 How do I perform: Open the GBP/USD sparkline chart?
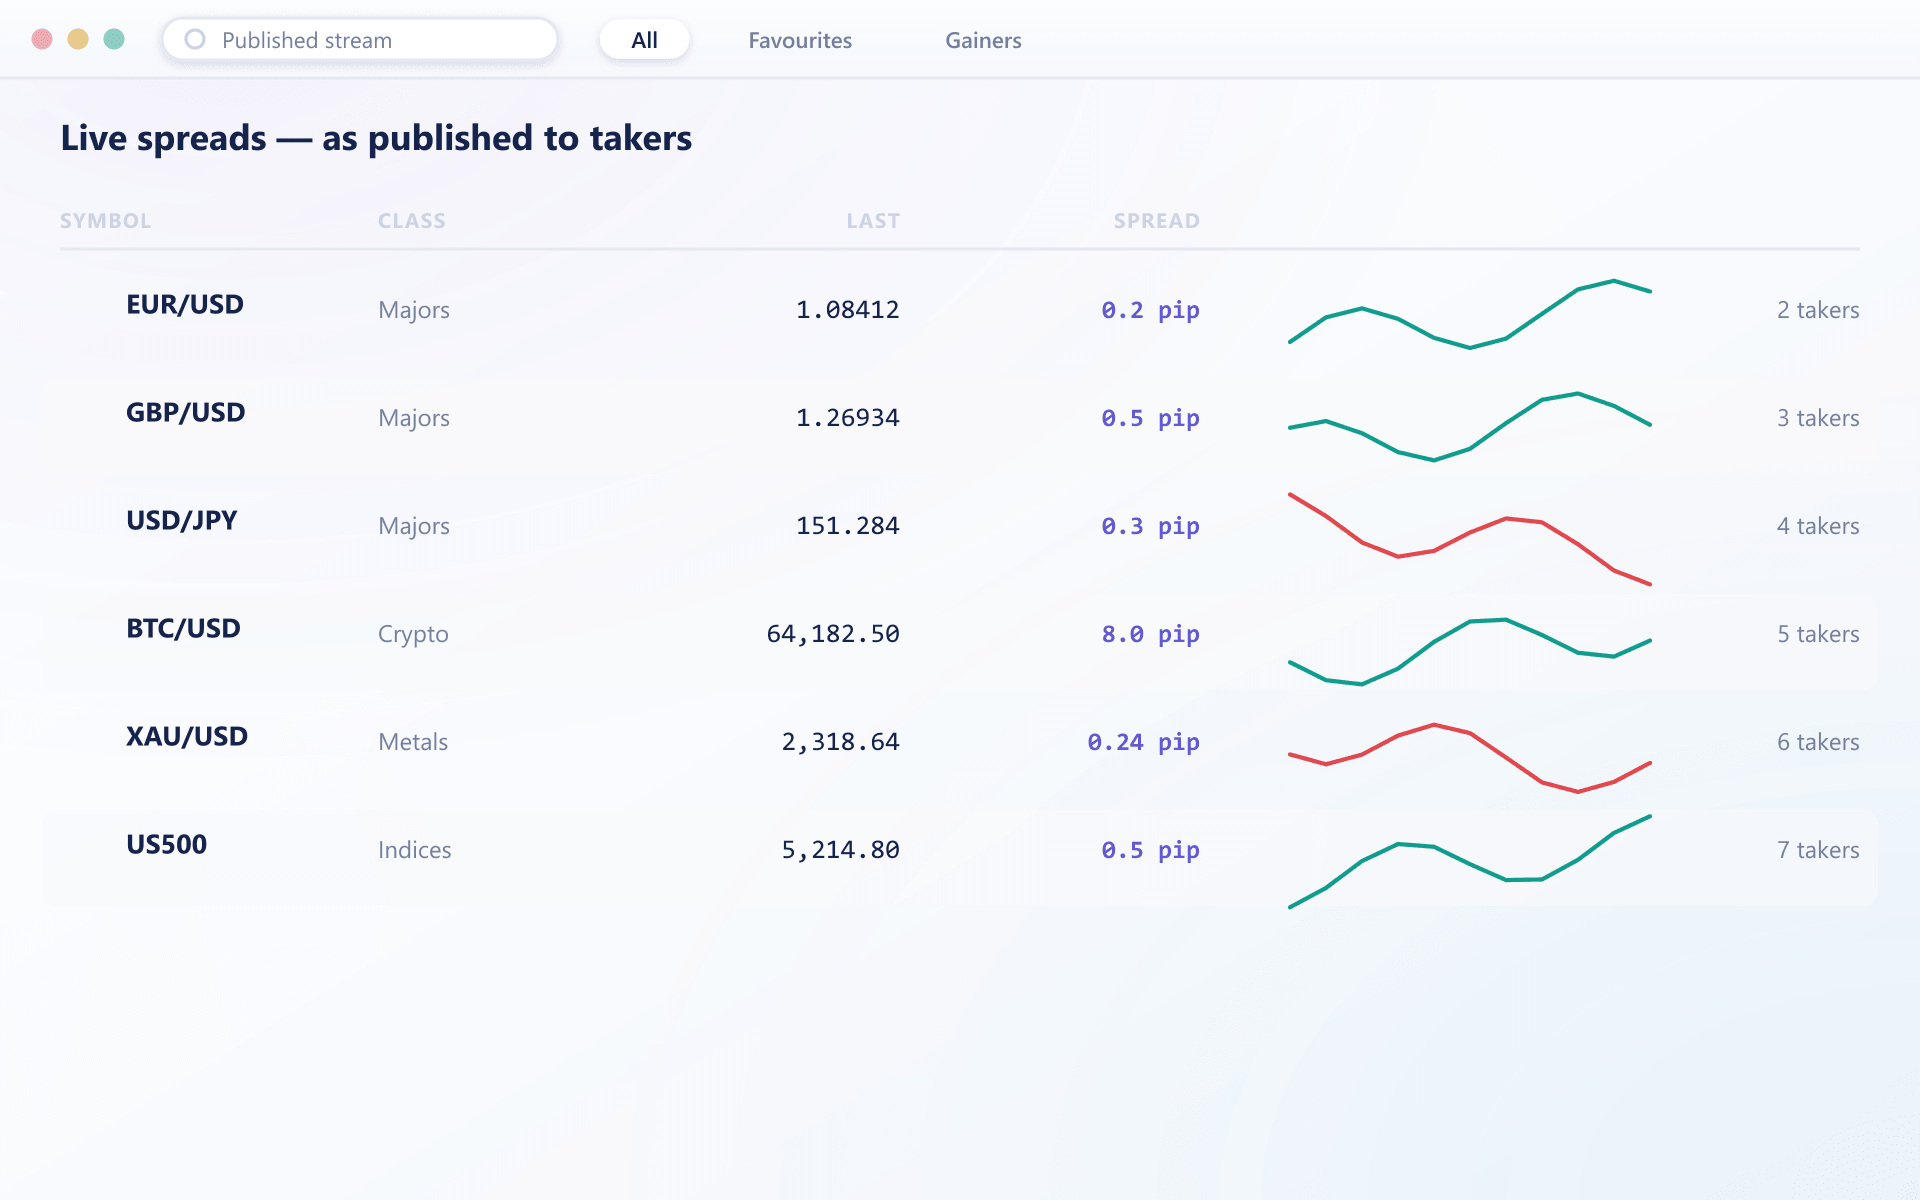[x=1470, y=427]
